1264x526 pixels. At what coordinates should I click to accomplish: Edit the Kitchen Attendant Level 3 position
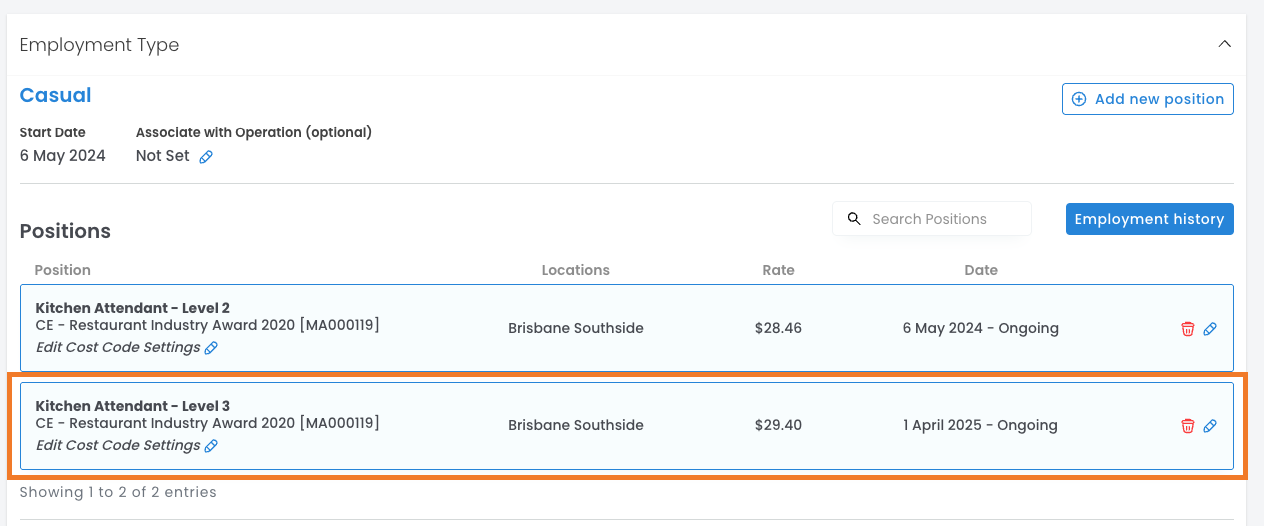(x=1210, y=426)
